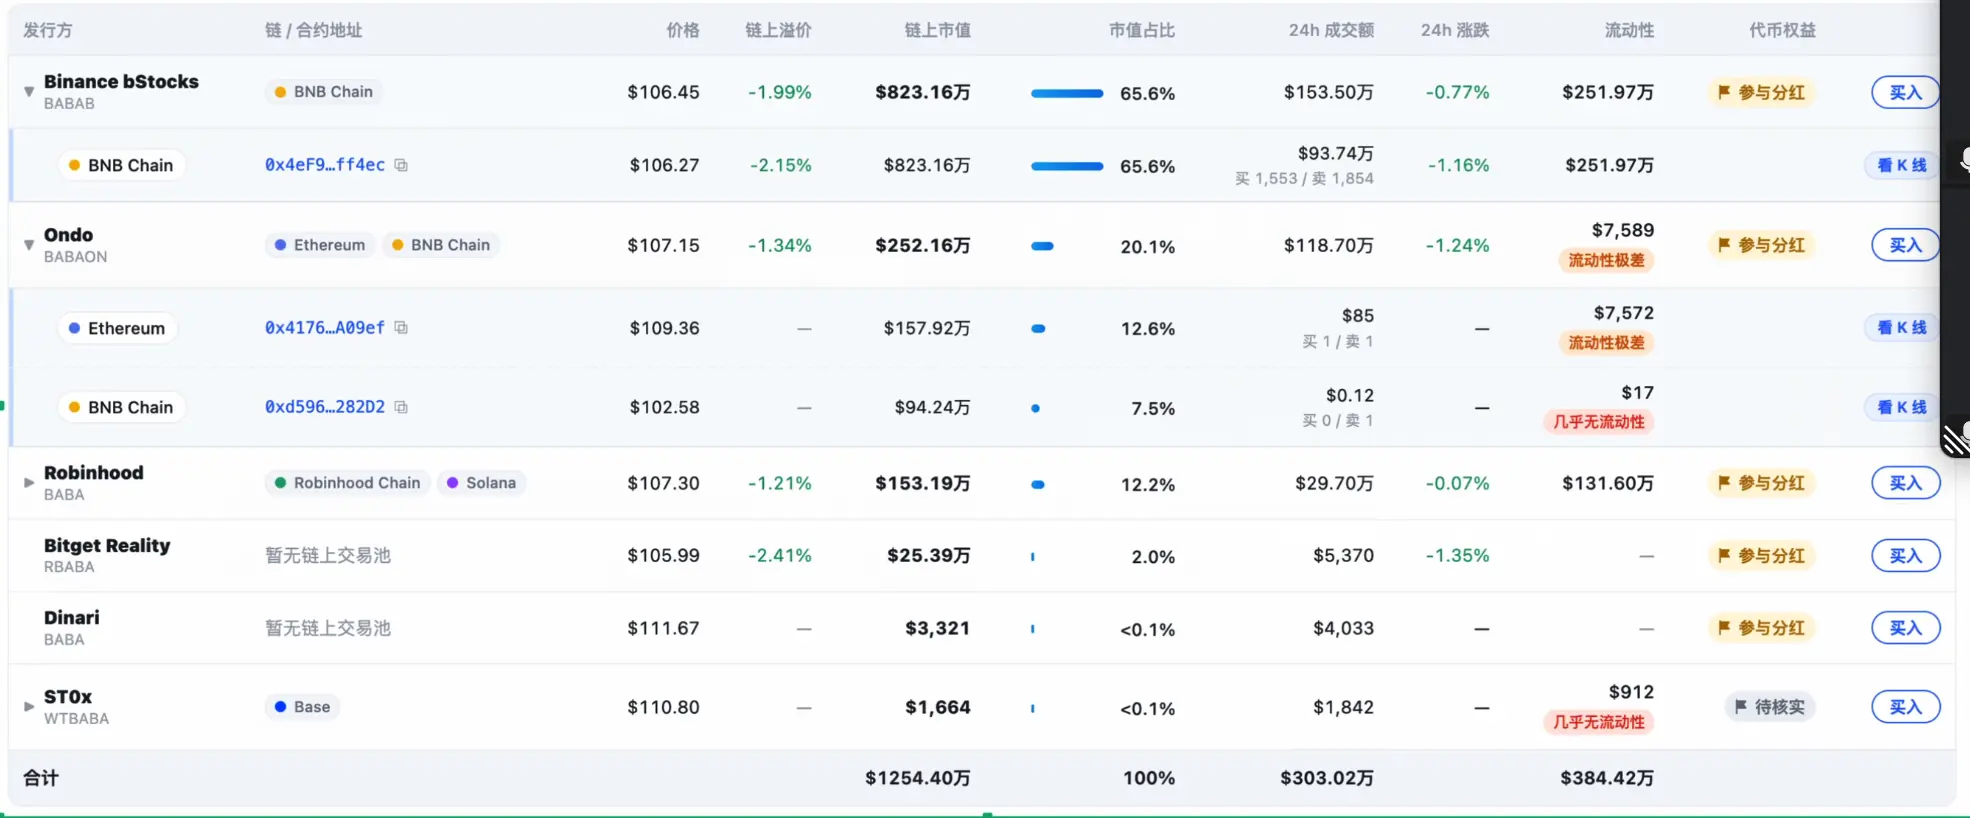Viewport: 1970px width, 818px height.
Task: Select the Robinhood Chain tag
Action: tap(348, 483)
